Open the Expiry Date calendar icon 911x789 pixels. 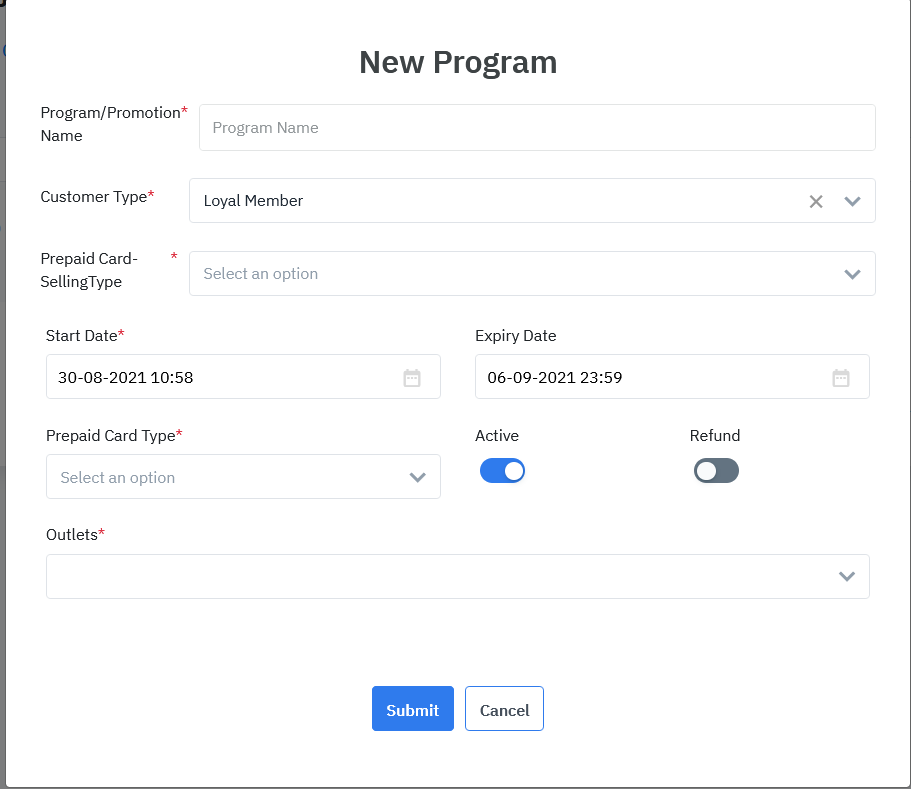point(841,378)
